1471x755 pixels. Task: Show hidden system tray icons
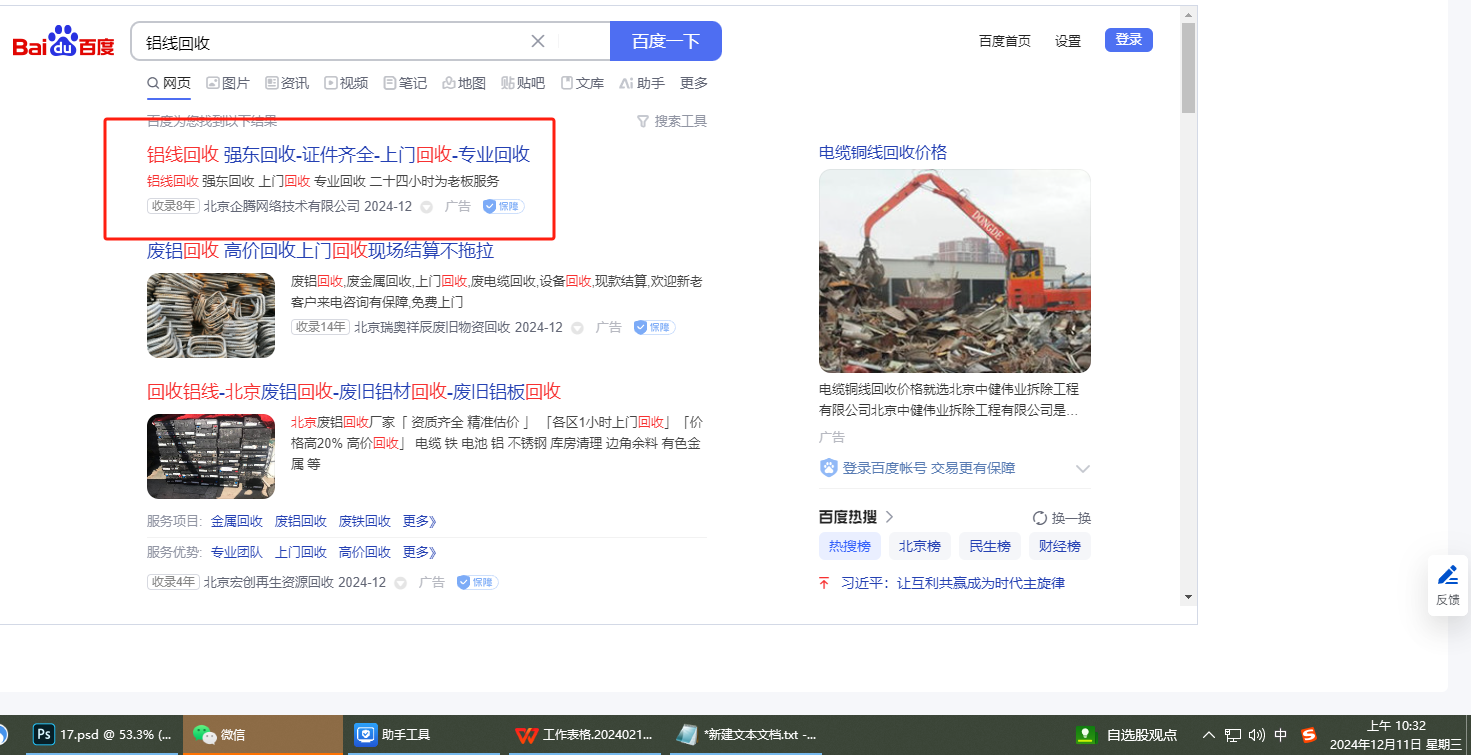tap(1209, 735)
